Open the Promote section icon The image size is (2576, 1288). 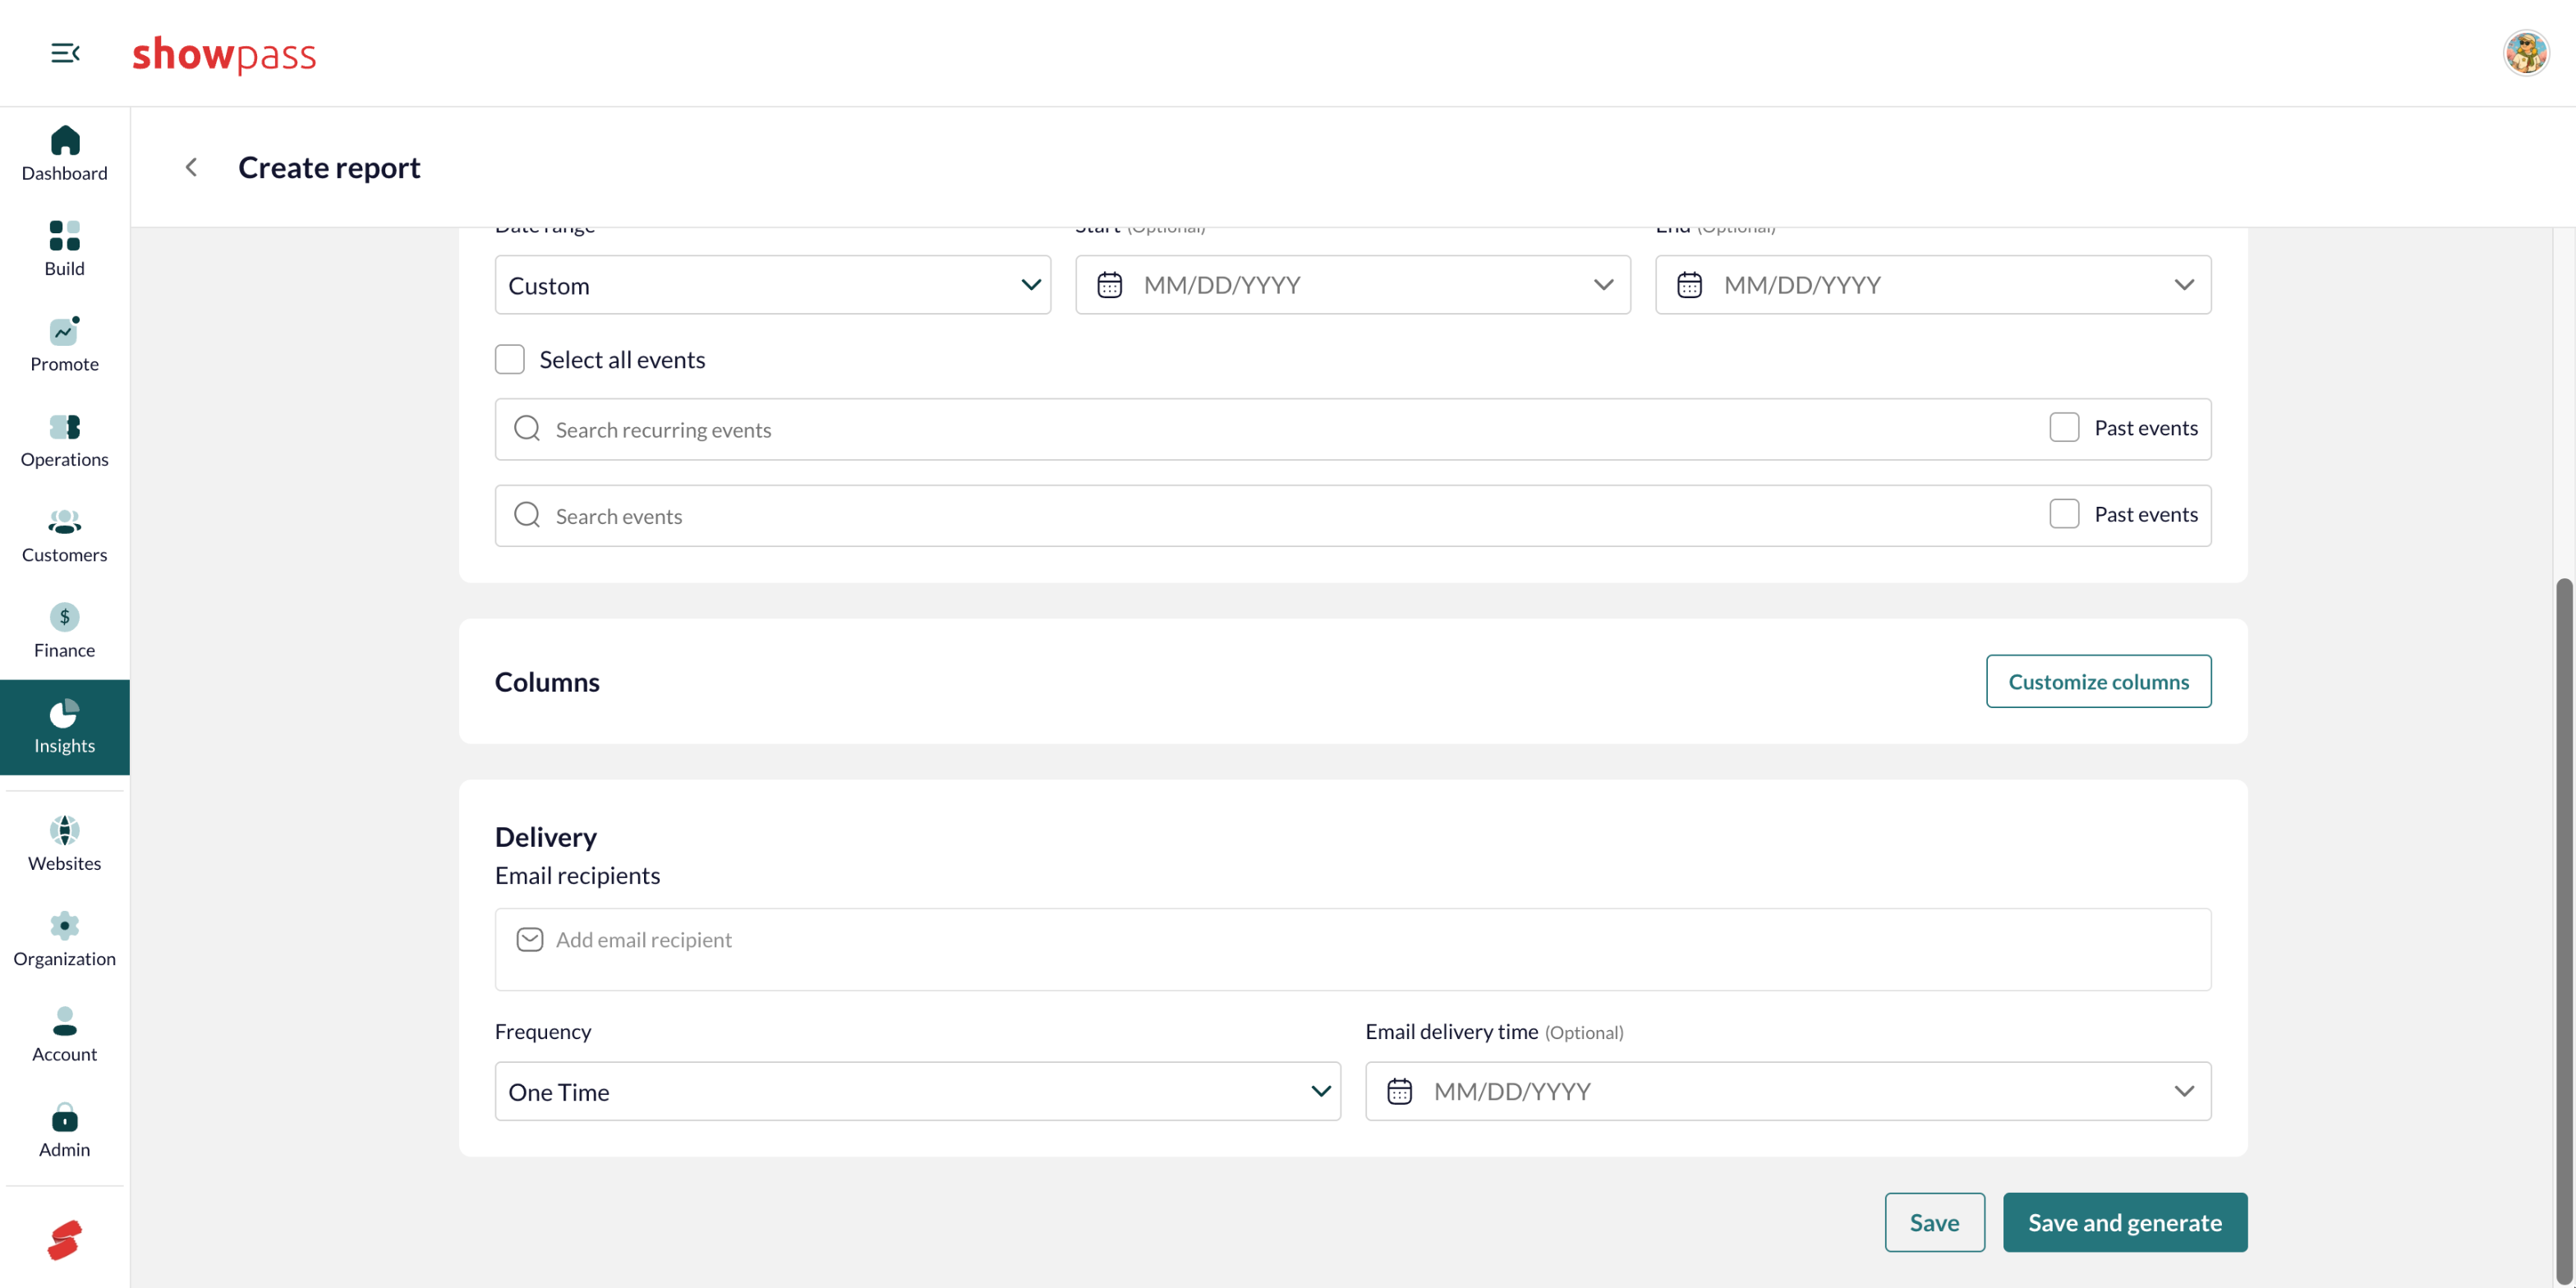click(x=65, y=331)
